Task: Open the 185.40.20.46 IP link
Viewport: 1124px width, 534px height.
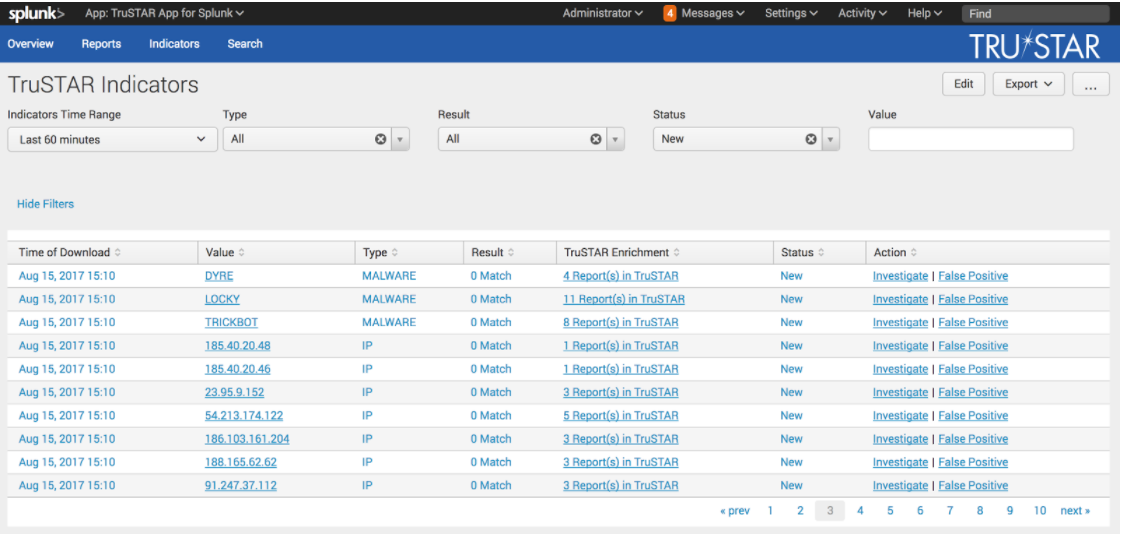Action: click(x=238, y=369)
